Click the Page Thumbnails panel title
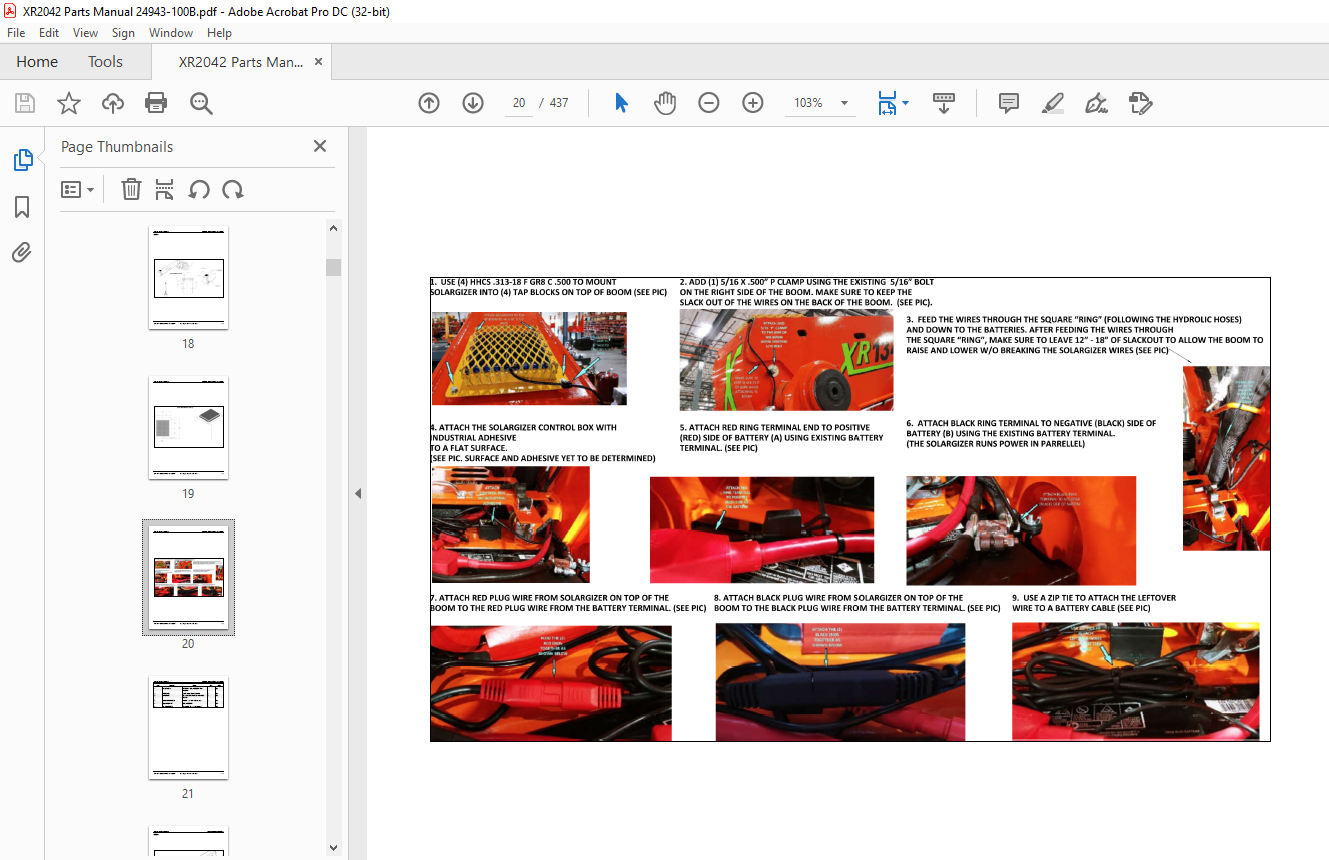1329x860 pixels. pyautogui.click(x=117, y=146)
